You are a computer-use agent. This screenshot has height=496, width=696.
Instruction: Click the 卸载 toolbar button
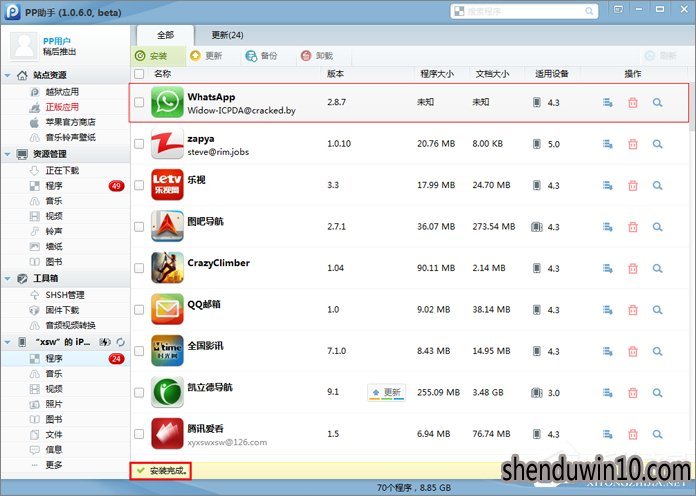pyautogui.click(x=317, y=56)
